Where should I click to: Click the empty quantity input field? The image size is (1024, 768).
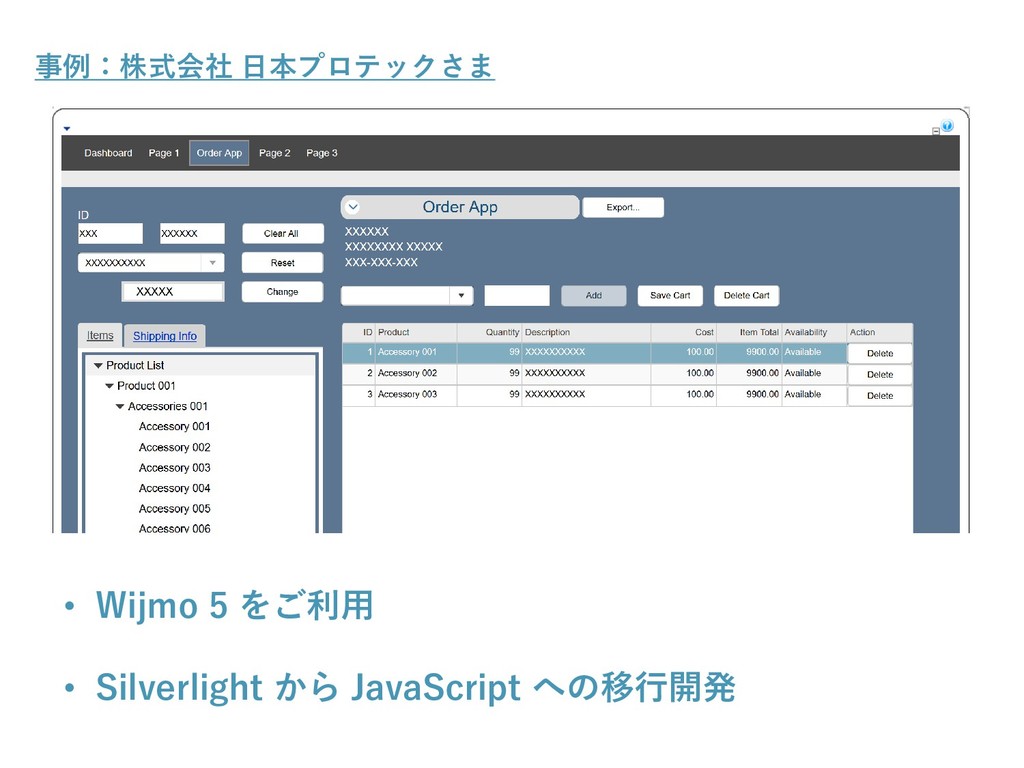click(517, 295)
